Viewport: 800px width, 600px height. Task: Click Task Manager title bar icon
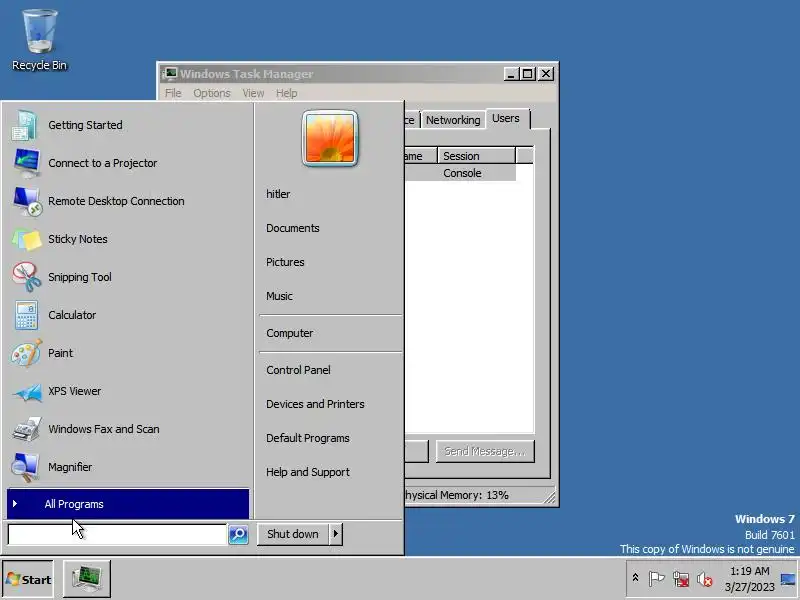pyautogui.click(x=170, y=73)
